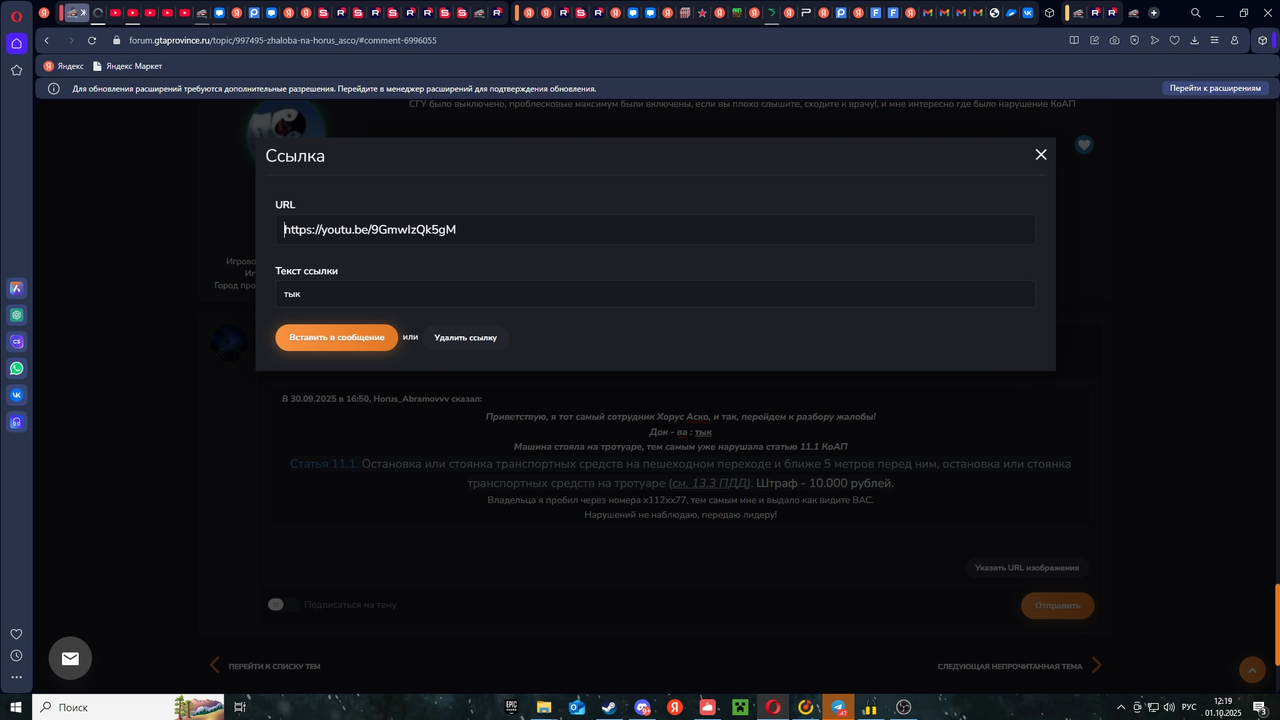Open Следующая непрочитанная тема link
This screenshot has height=720, width=1280.
click(1019, 665)
